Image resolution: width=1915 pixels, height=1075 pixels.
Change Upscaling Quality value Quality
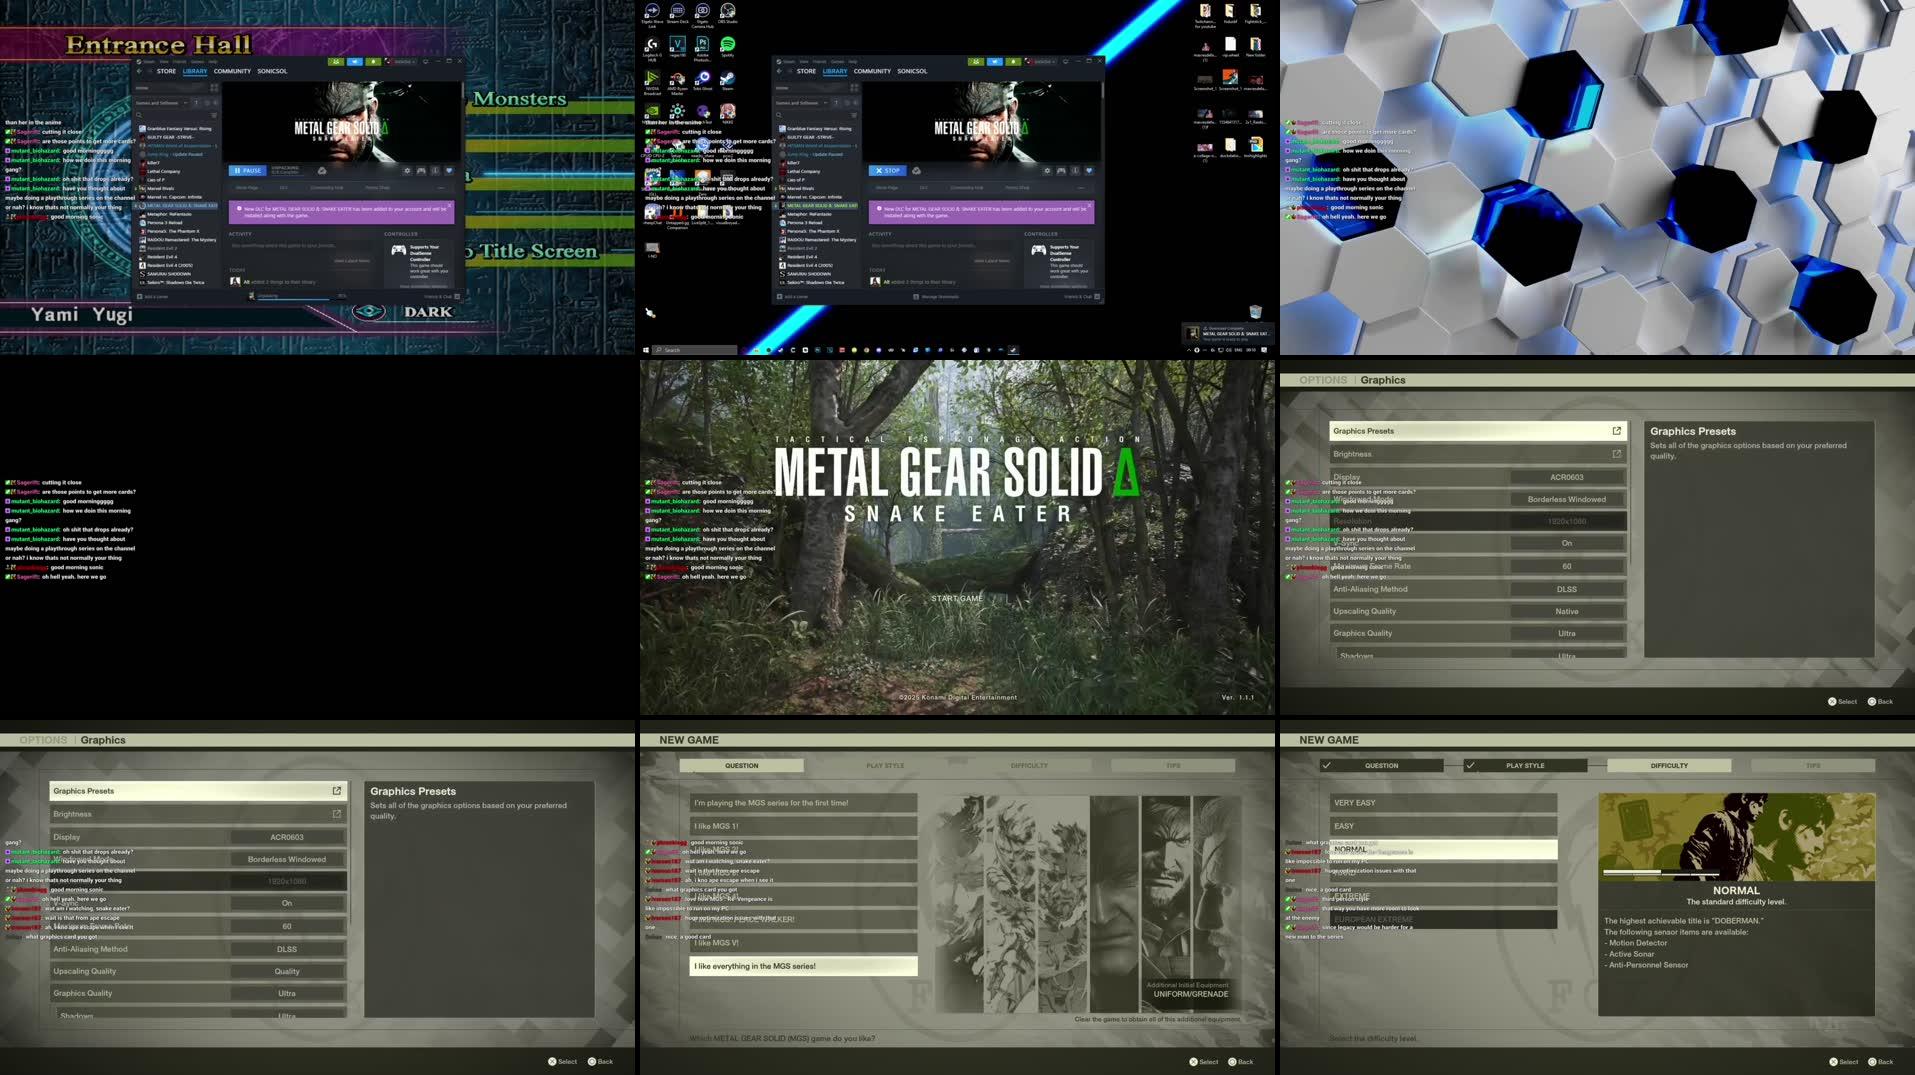[x=287, y=971]
